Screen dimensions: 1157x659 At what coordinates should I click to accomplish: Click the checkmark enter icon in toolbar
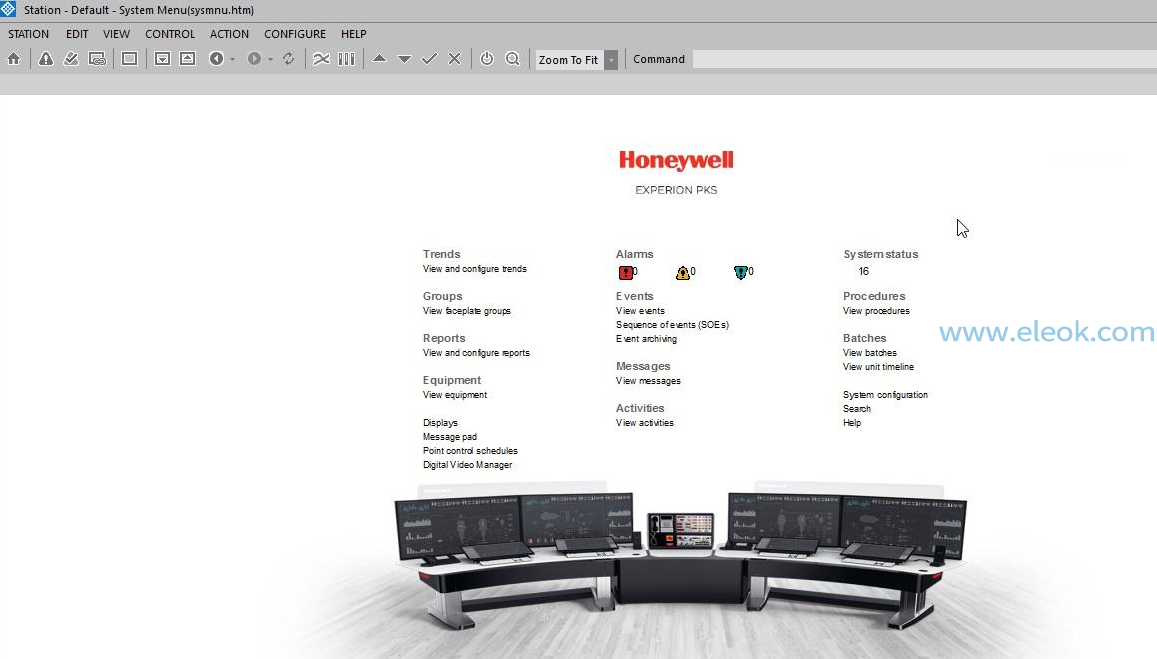point(429,59)
